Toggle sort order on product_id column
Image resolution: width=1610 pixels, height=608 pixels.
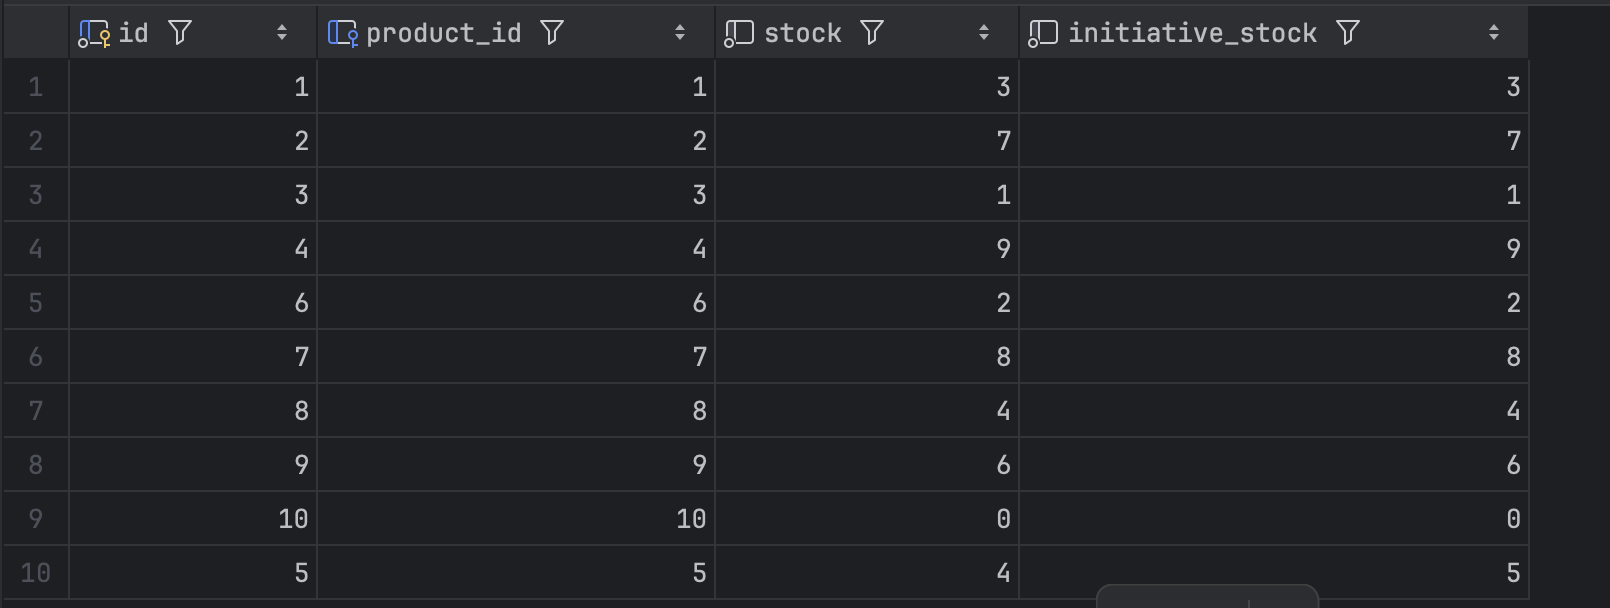click(x=680, y=33)
